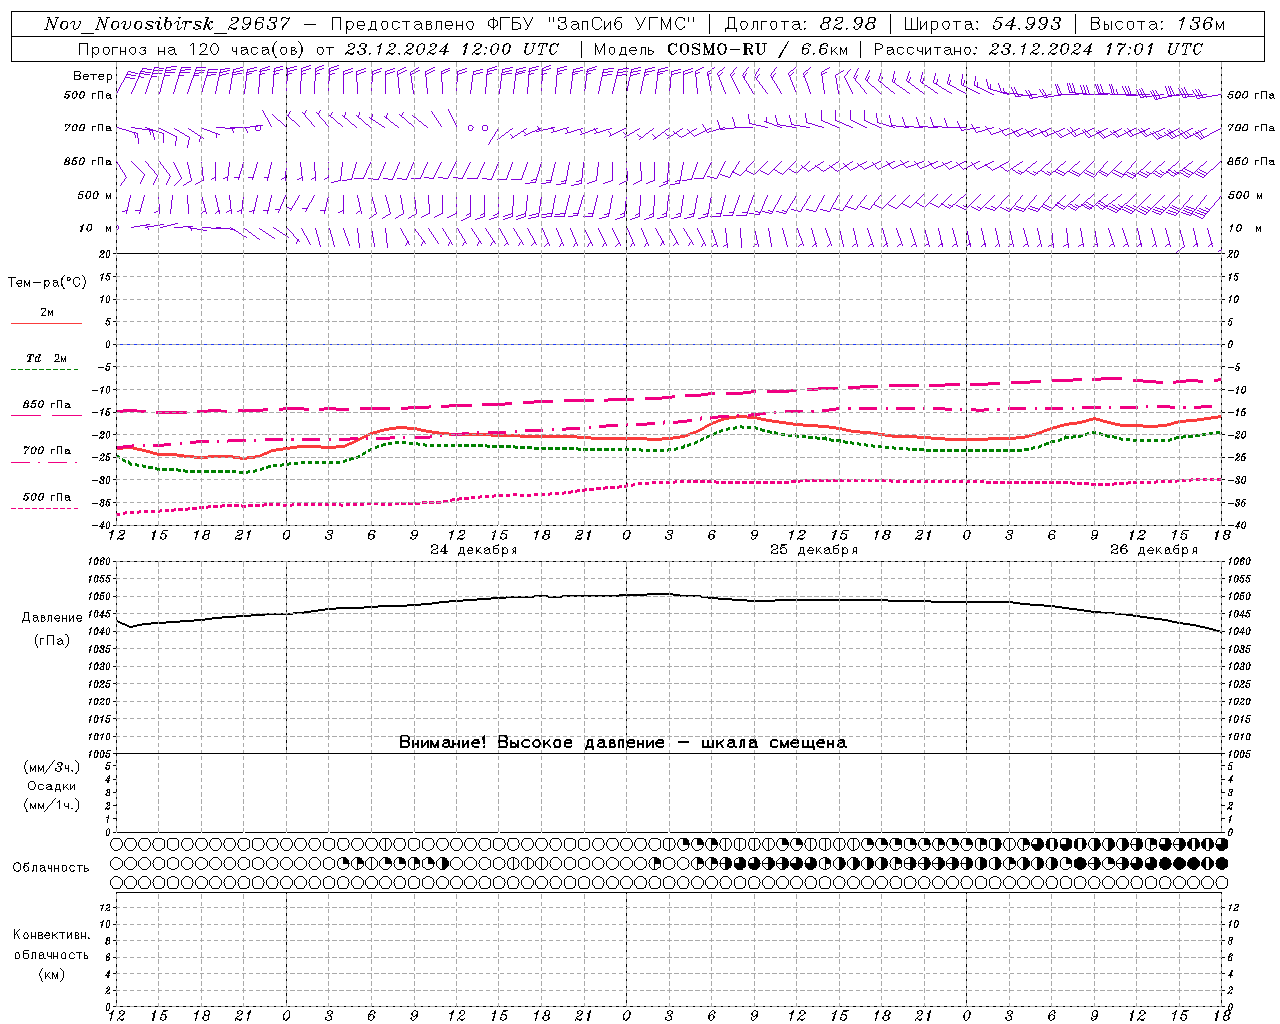Select the model name 'COSMO-RU / 6.6км'

(x=757, y=49)
